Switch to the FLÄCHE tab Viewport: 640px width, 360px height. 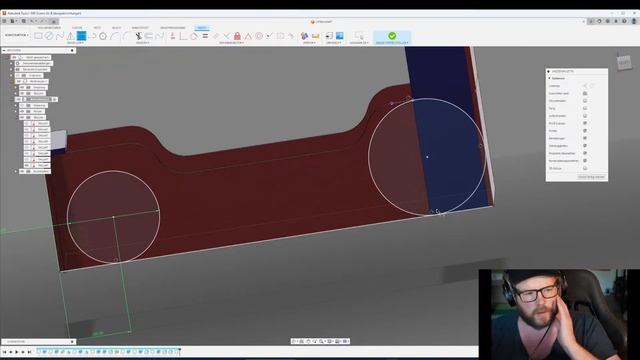click(x=77, y=28)
